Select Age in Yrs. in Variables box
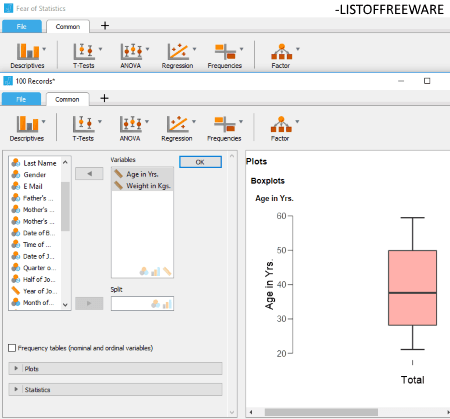 142,174
